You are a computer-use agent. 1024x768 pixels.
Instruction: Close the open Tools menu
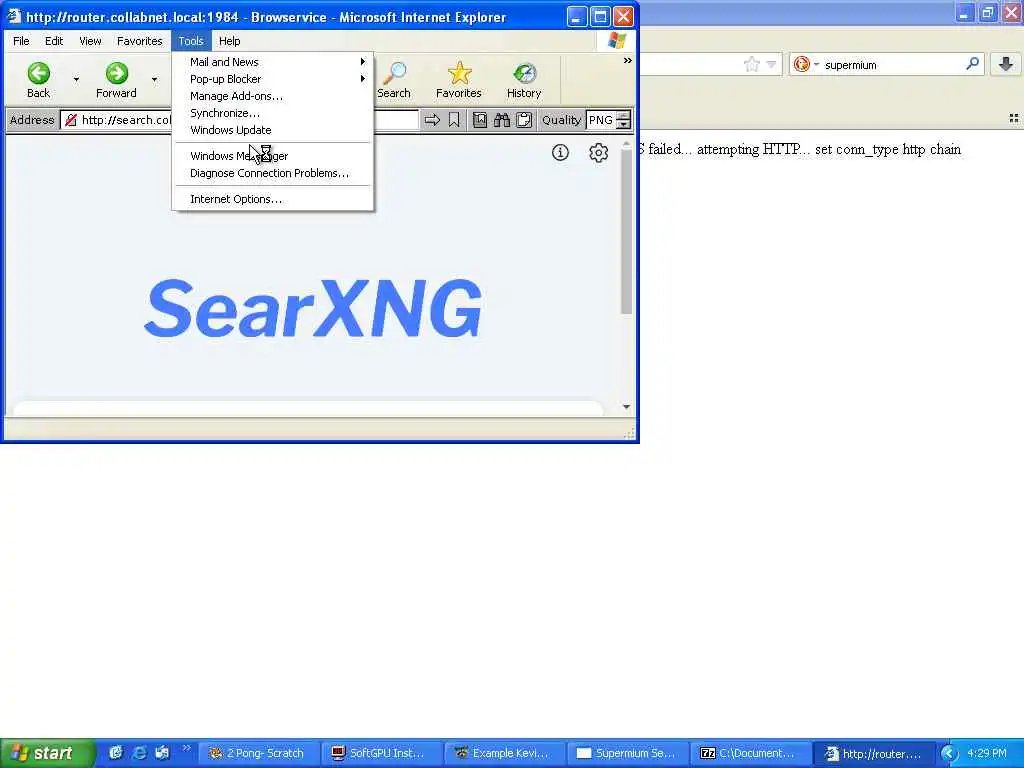(x=191, y=41)
